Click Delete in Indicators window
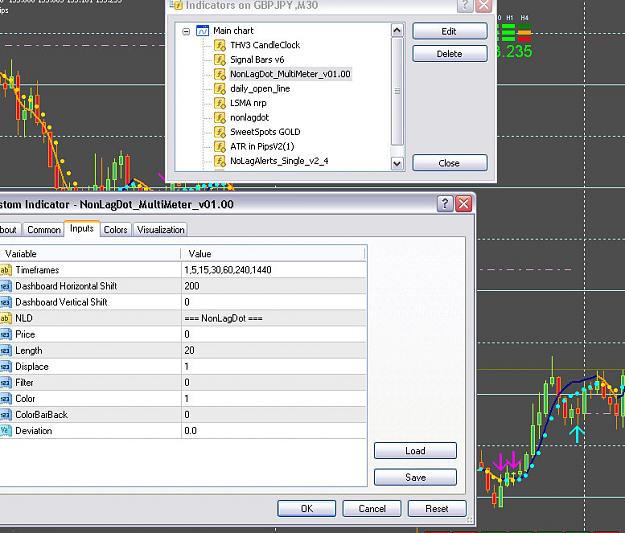625x533 pixels. pos(450,53)
